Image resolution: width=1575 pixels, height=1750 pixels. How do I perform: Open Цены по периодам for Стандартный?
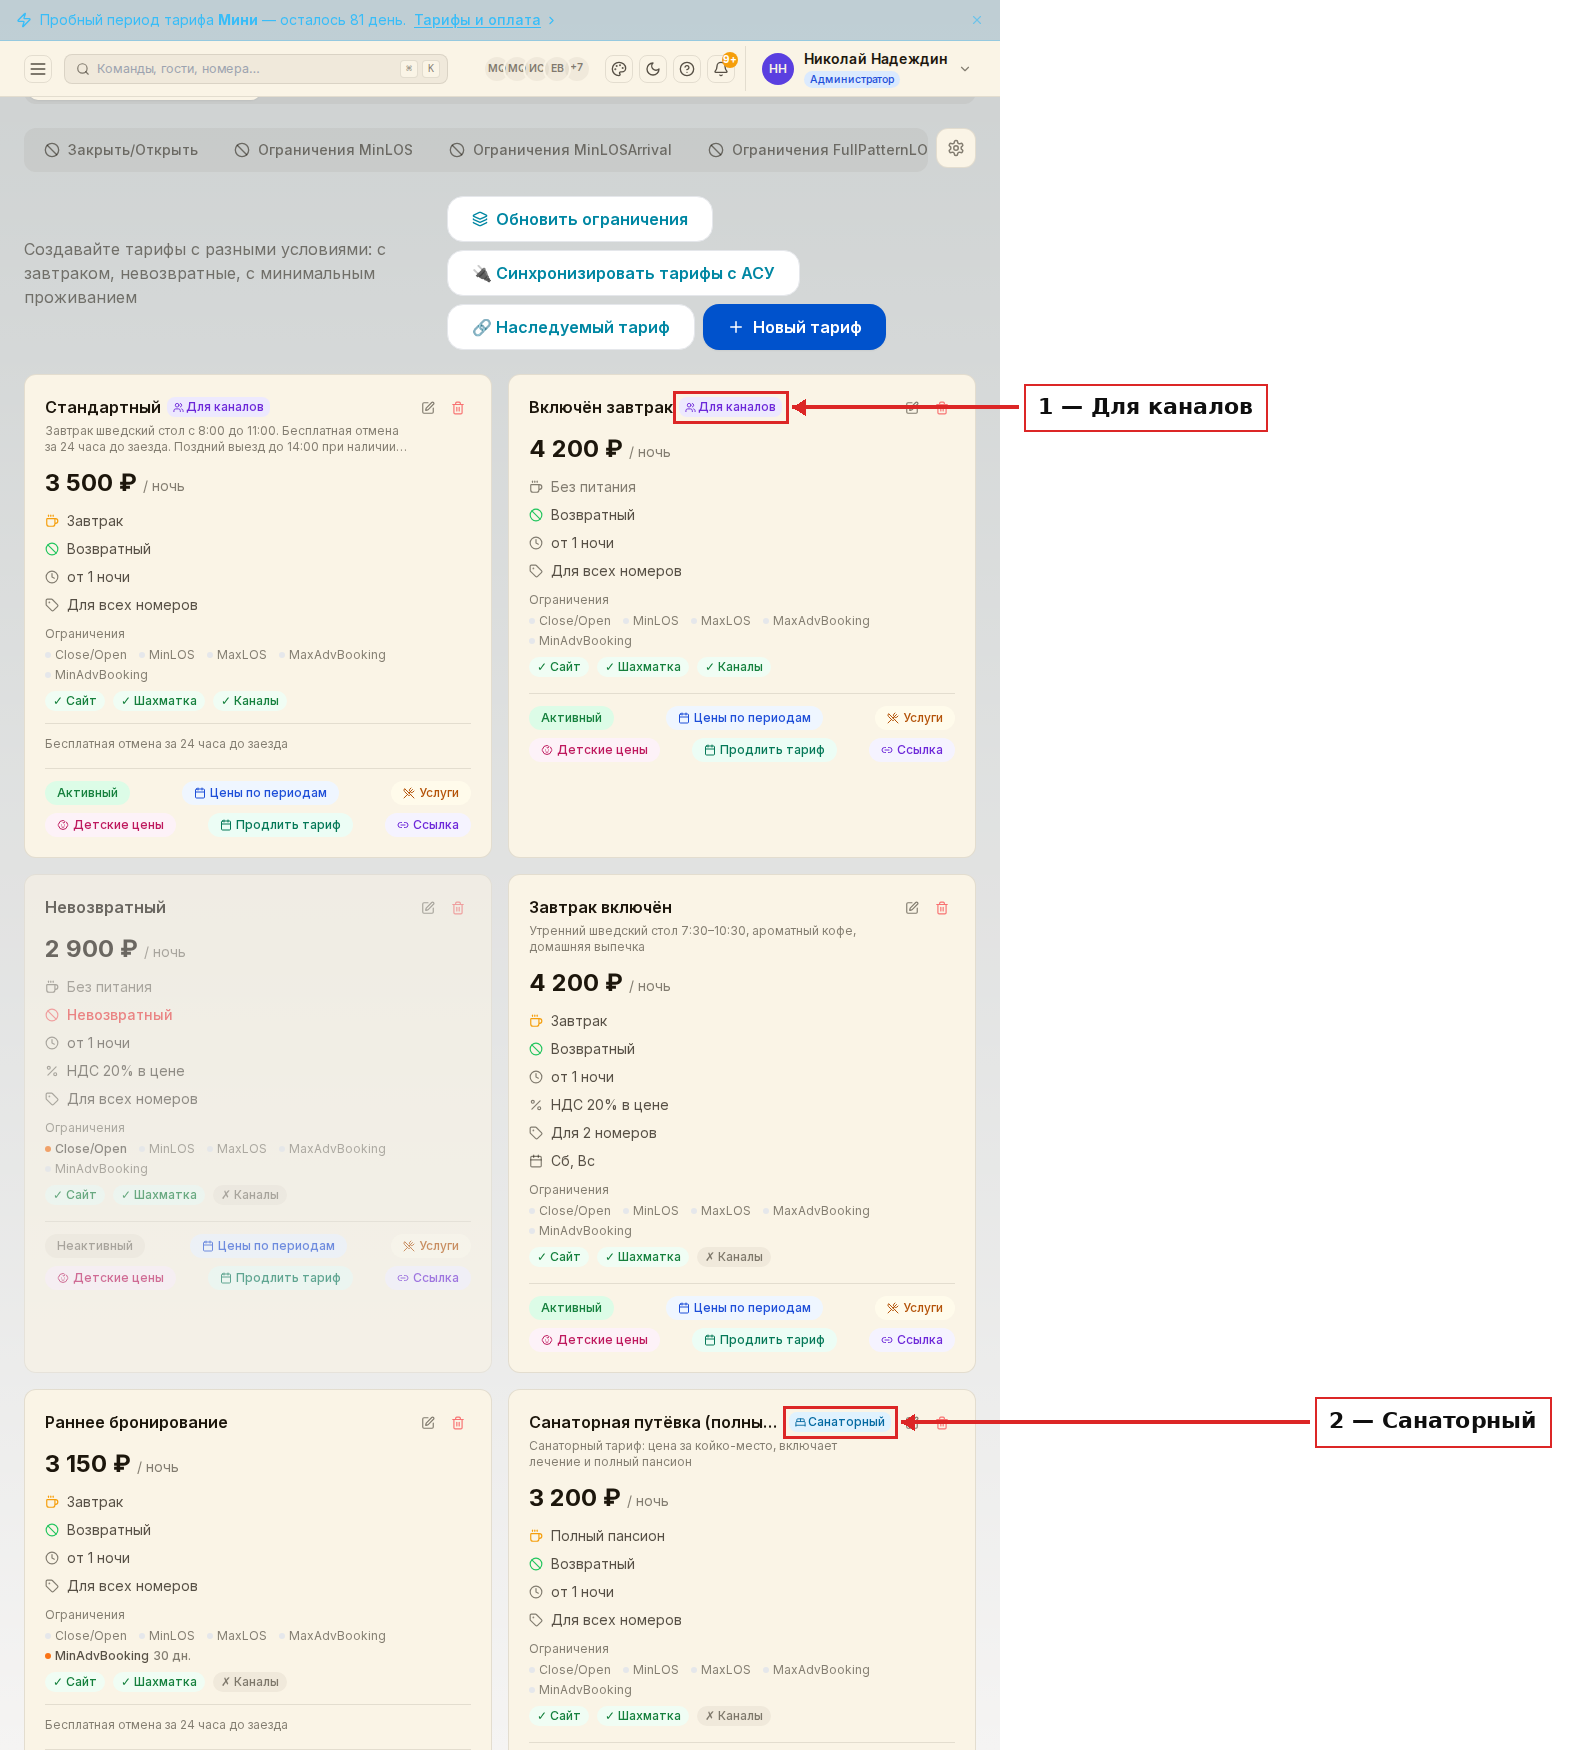pyautogui.click(x=260, y=793)
